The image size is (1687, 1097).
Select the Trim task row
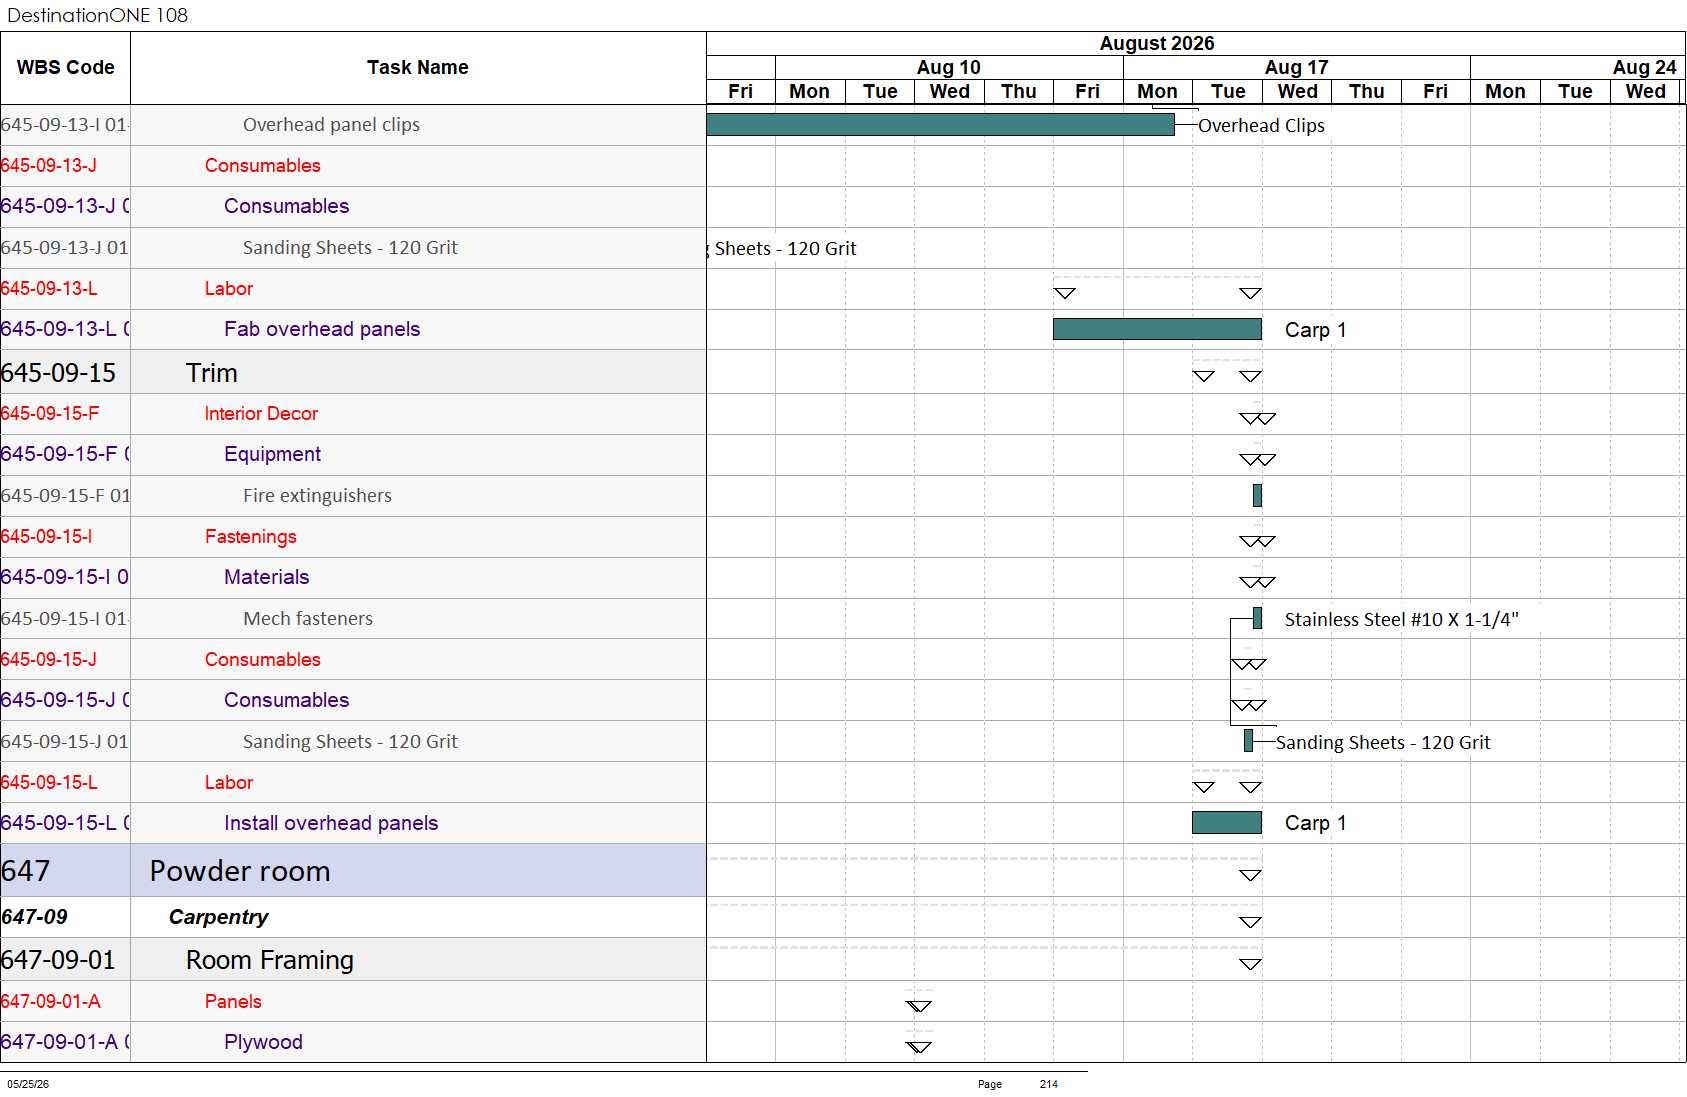tap(353, 372)
